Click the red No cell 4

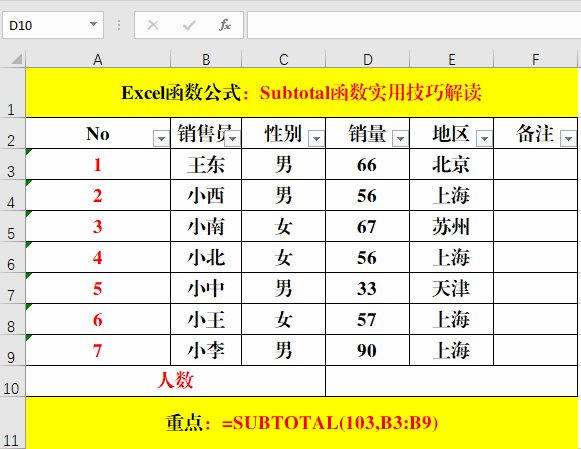tap(98, 257)
